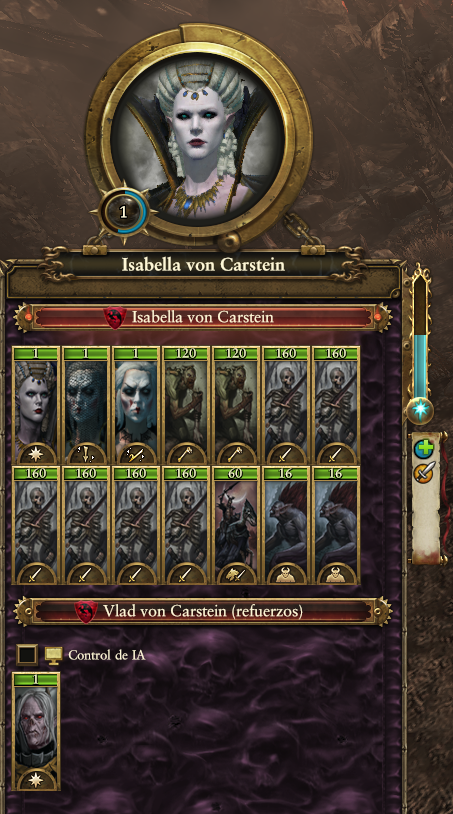Select the first zombie unit card (120)
453x814 pixels.
(185, 405)
